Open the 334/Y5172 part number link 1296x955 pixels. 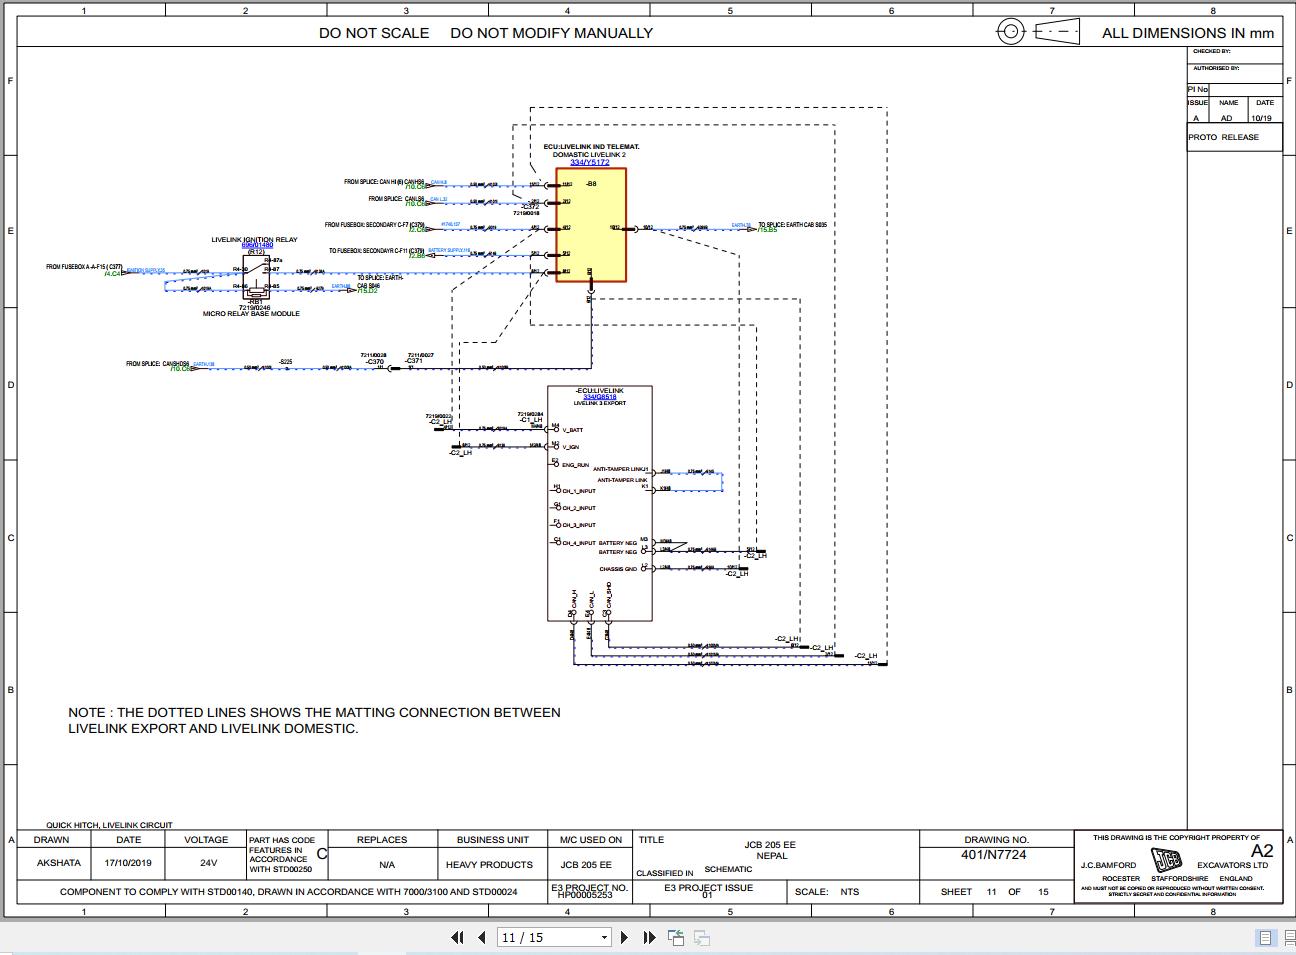click(590, 162)
